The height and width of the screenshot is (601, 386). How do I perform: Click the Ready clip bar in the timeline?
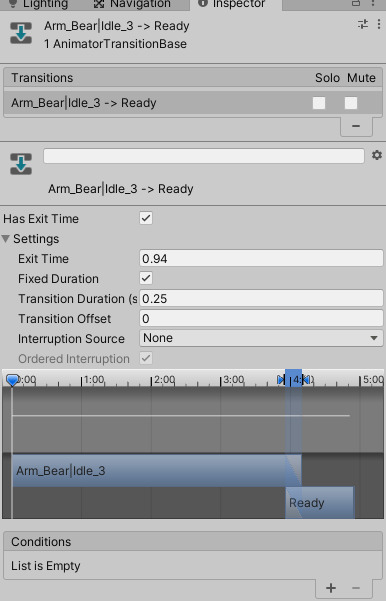click(x=320, y=502)
